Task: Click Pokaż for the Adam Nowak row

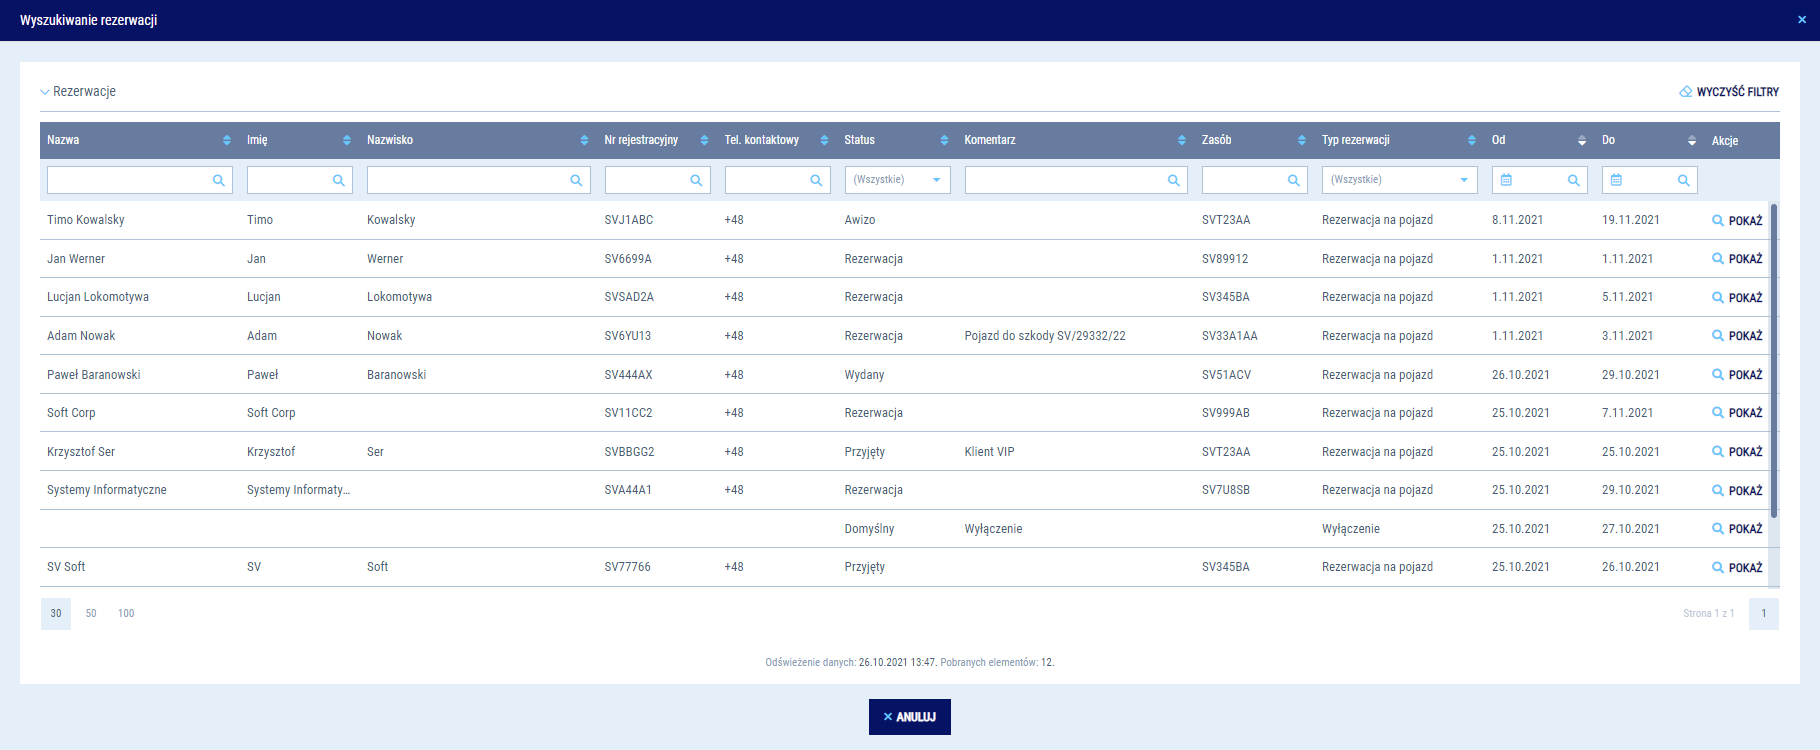Action: pyautogui.click(x=1737, y=336)
